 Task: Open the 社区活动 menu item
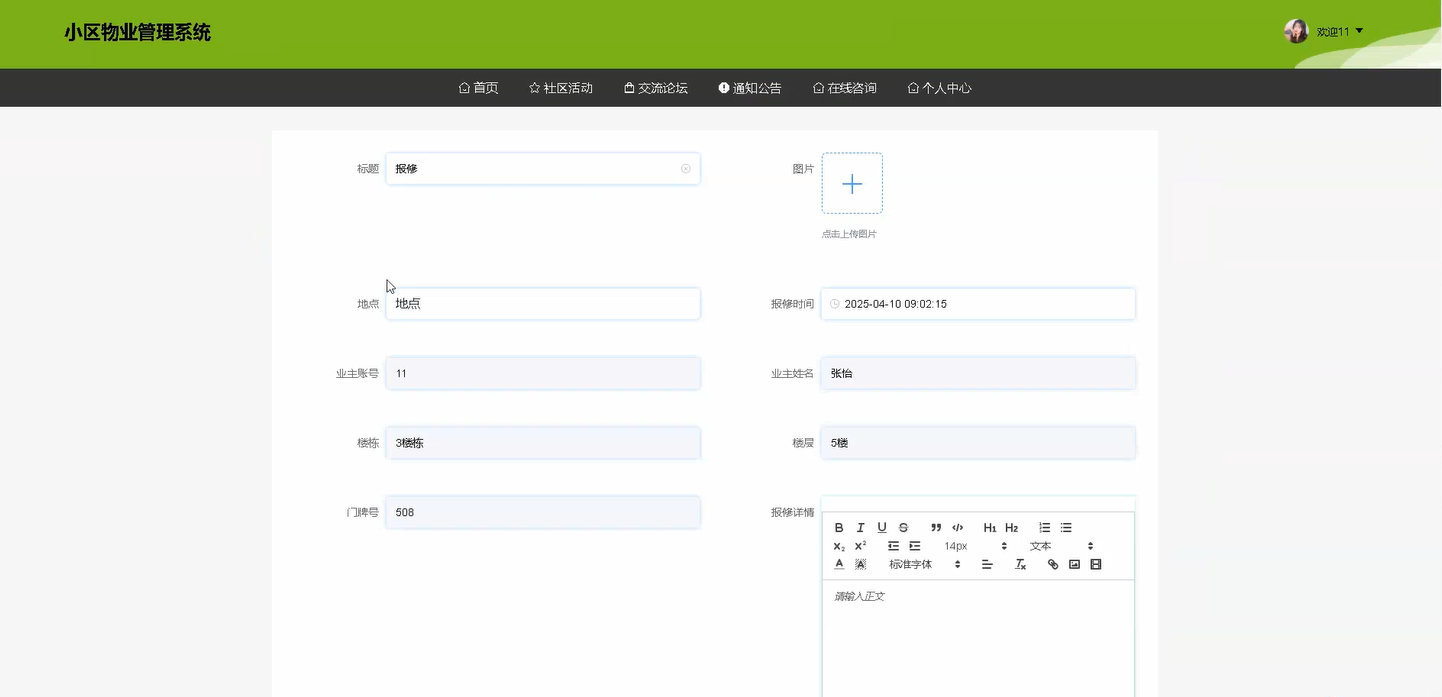pos(561,88)
